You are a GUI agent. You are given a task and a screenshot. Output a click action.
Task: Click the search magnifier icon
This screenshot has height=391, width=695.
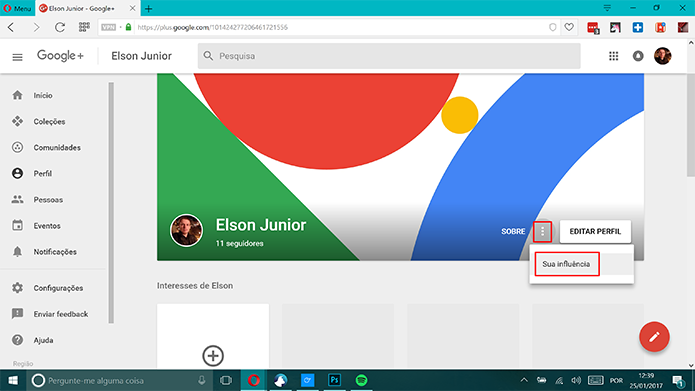point(208,56)
